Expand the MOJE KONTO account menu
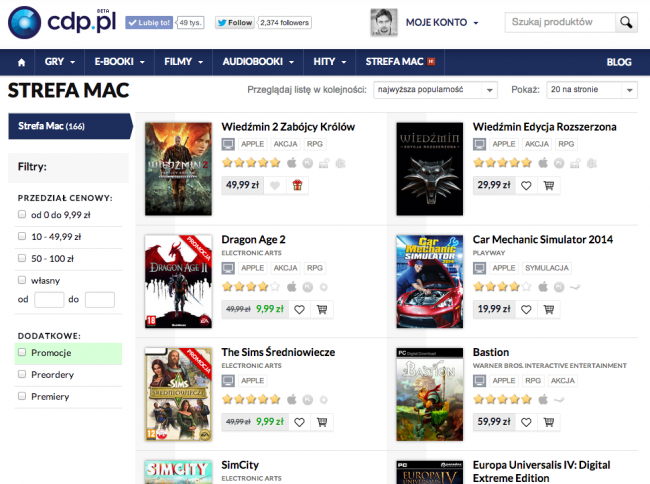 pyautogui.click(x=442, y=22)
